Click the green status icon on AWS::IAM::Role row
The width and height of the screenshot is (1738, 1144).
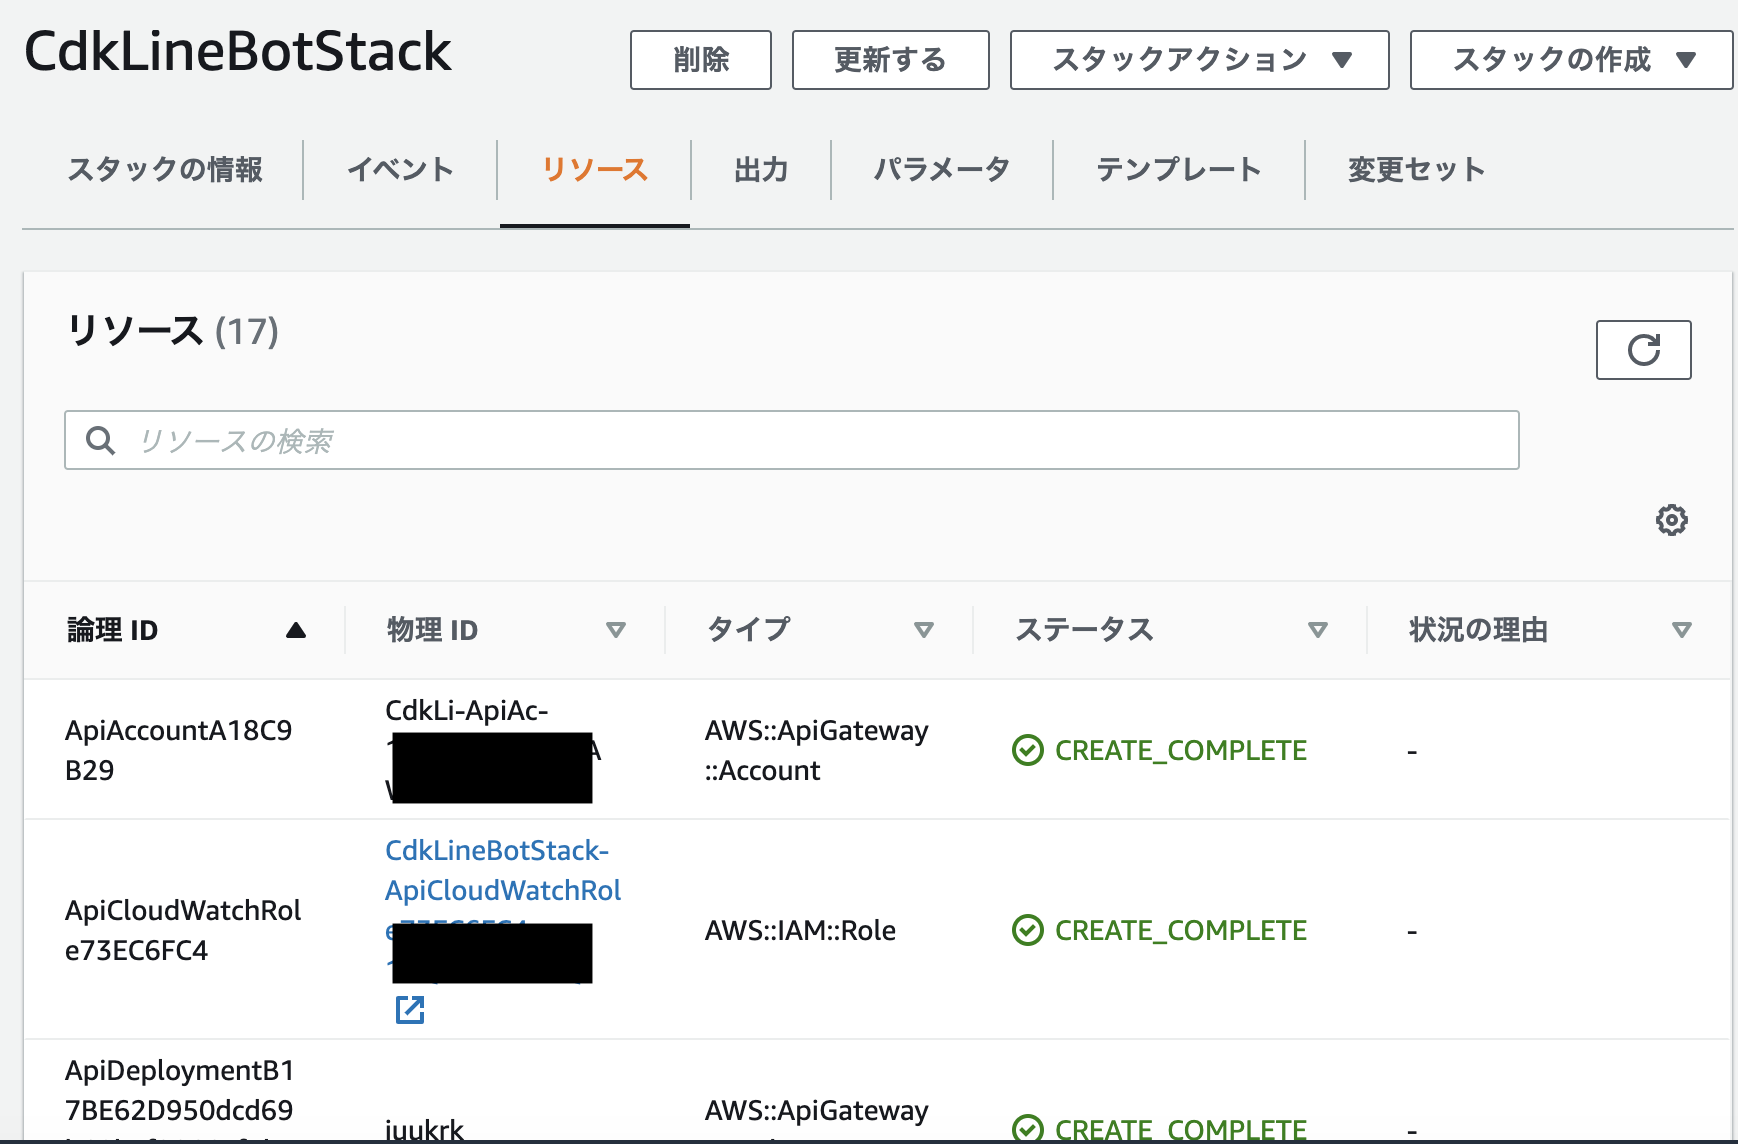click(1028, 930)
